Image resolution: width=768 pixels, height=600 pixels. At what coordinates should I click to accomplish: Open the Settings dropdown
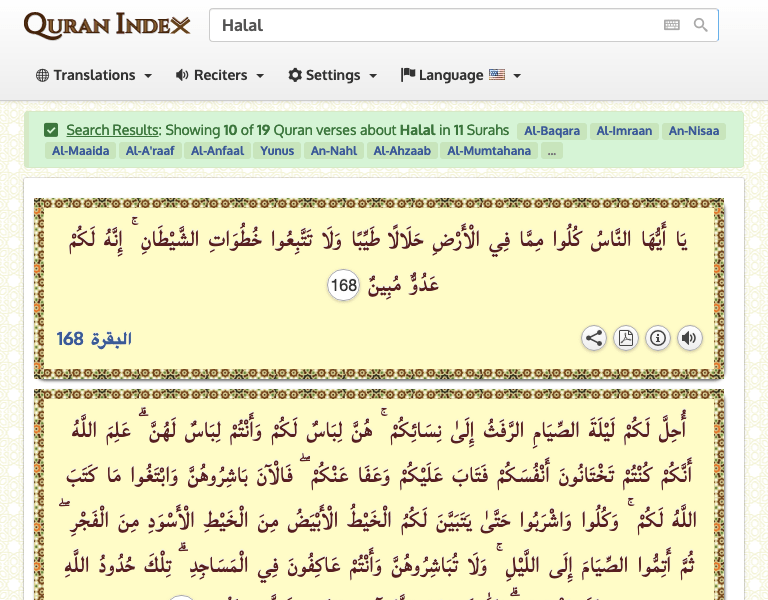pos(333,75)
